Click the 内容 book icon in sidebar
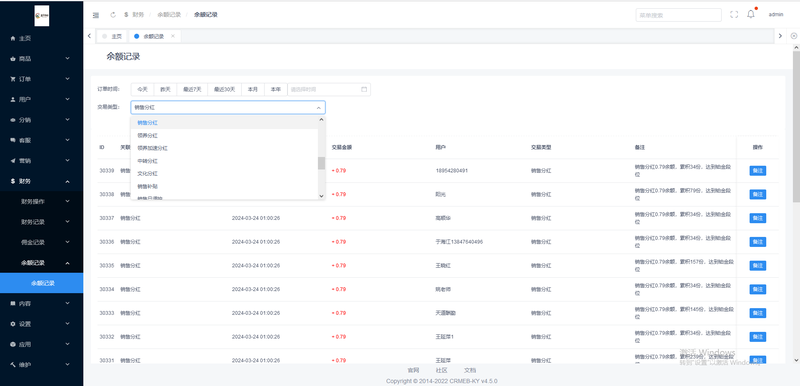This screenshot has width=800, height=386. click(13, 303)
